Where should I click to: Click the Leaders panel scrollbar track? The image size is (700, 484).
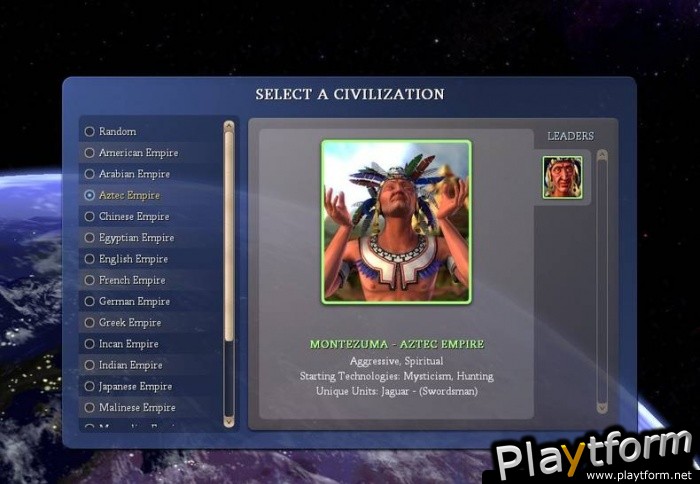(x=602, y=281)
